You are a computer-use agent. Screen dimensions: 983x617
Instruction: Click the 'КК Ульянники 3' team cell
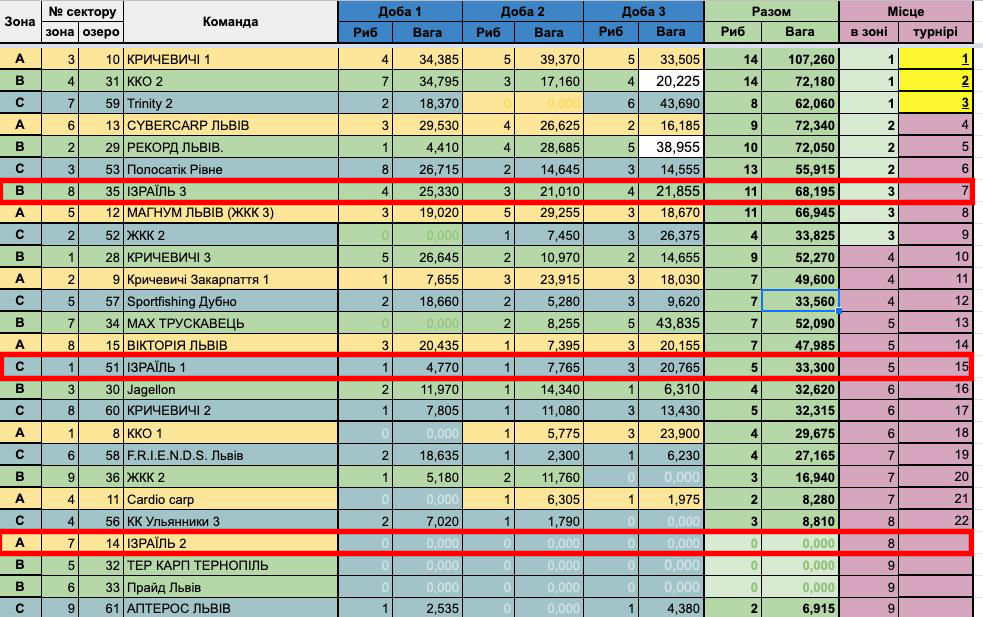[231, 521]
